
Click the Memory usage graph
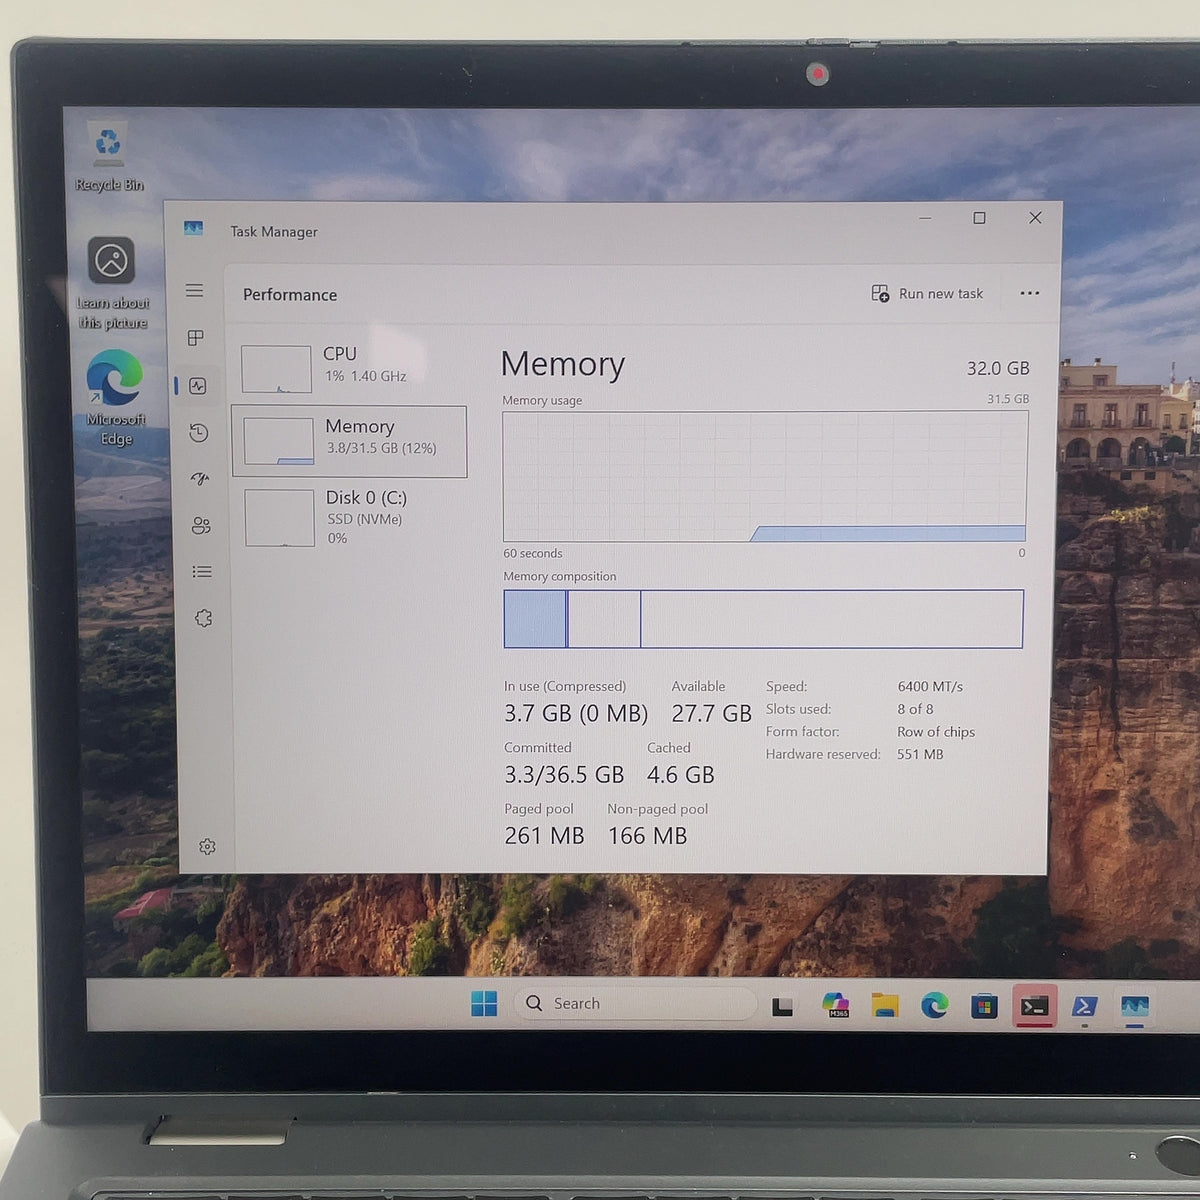tap(765, 477)
